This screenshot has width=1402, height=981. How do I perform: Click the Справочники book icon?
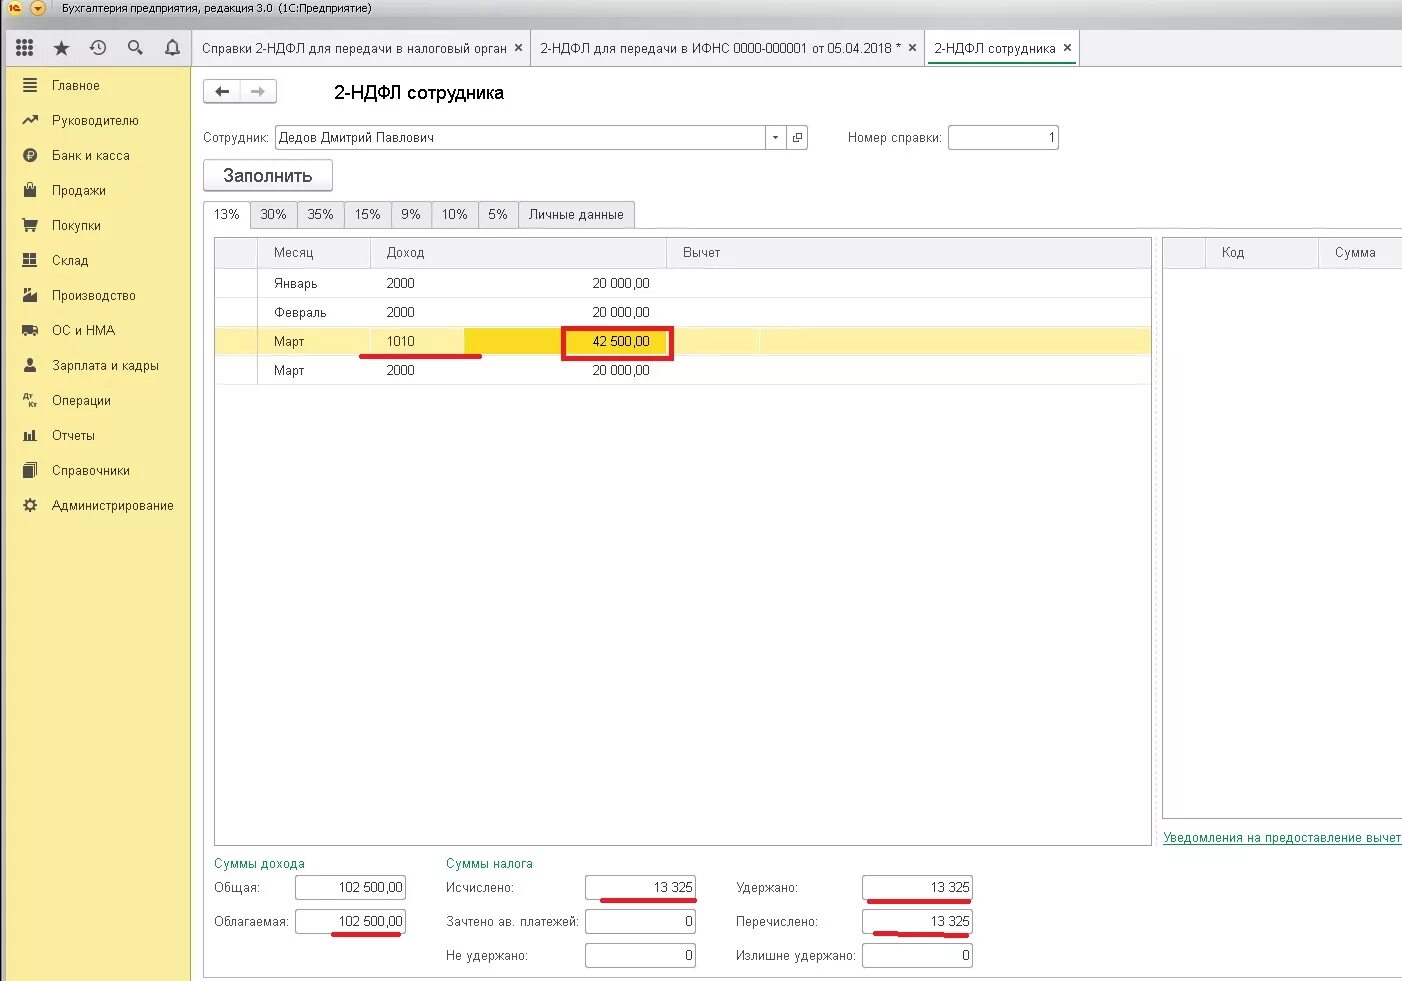pos(30,470)
